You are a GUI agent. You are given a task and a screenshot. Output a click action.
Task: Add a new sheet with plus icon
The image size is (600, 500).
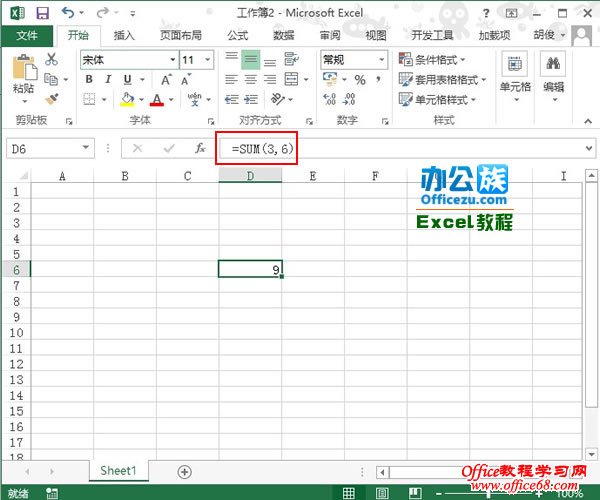[x=184, y=471]
